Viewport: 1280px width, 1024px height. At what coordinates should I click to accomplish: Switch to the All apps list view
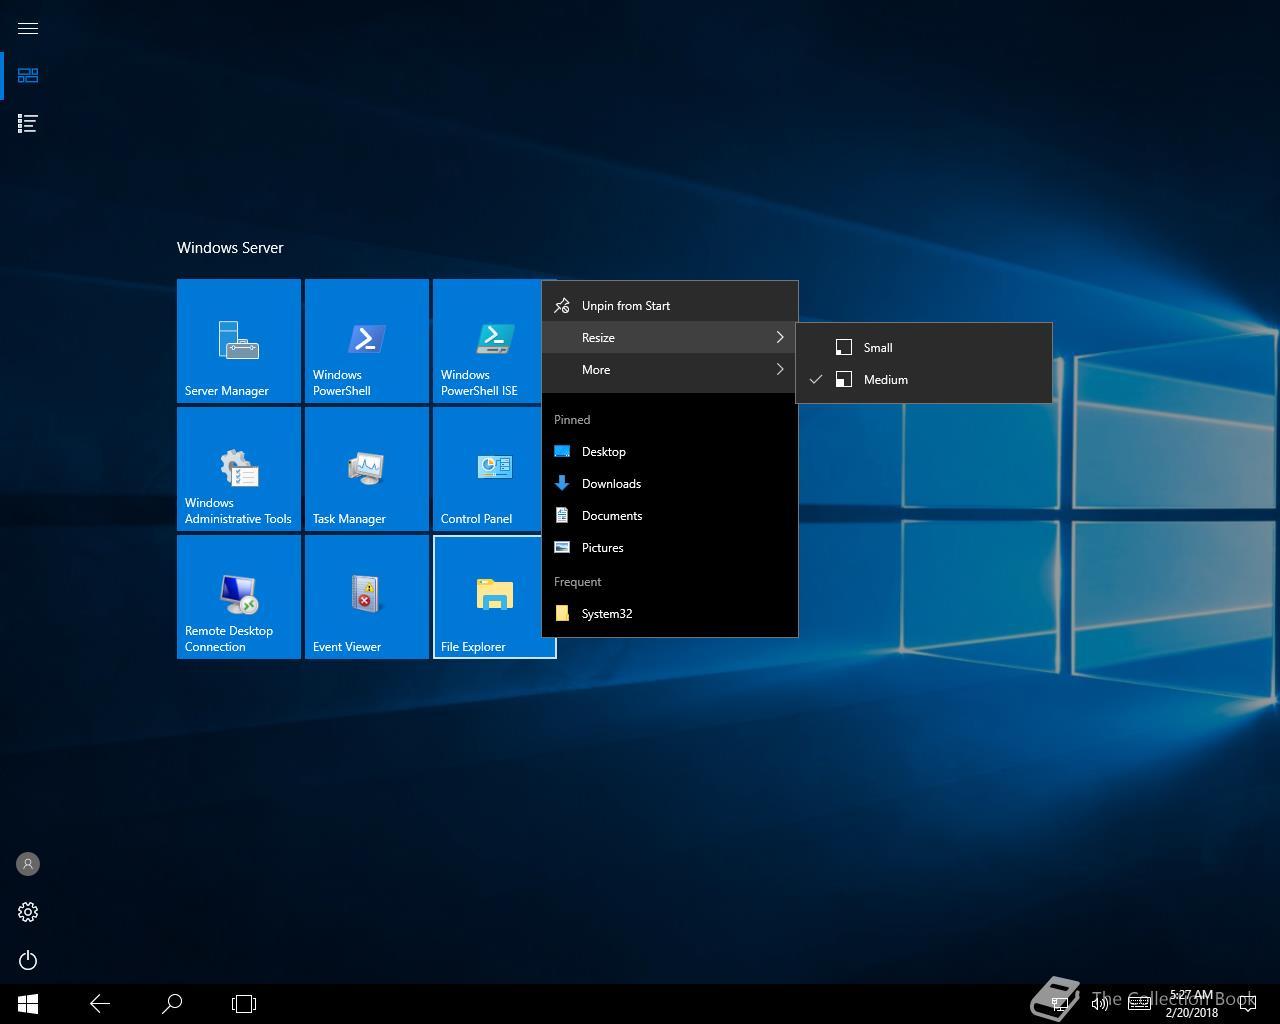28,124
